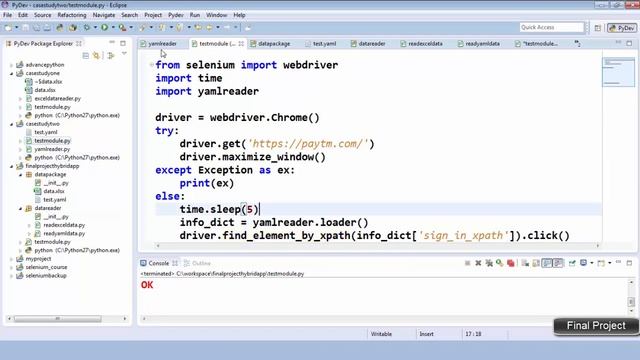Viewport: 640px width, 360px height.
Task: Select test.yaml under datapackage
Action: tap(55, 200)
